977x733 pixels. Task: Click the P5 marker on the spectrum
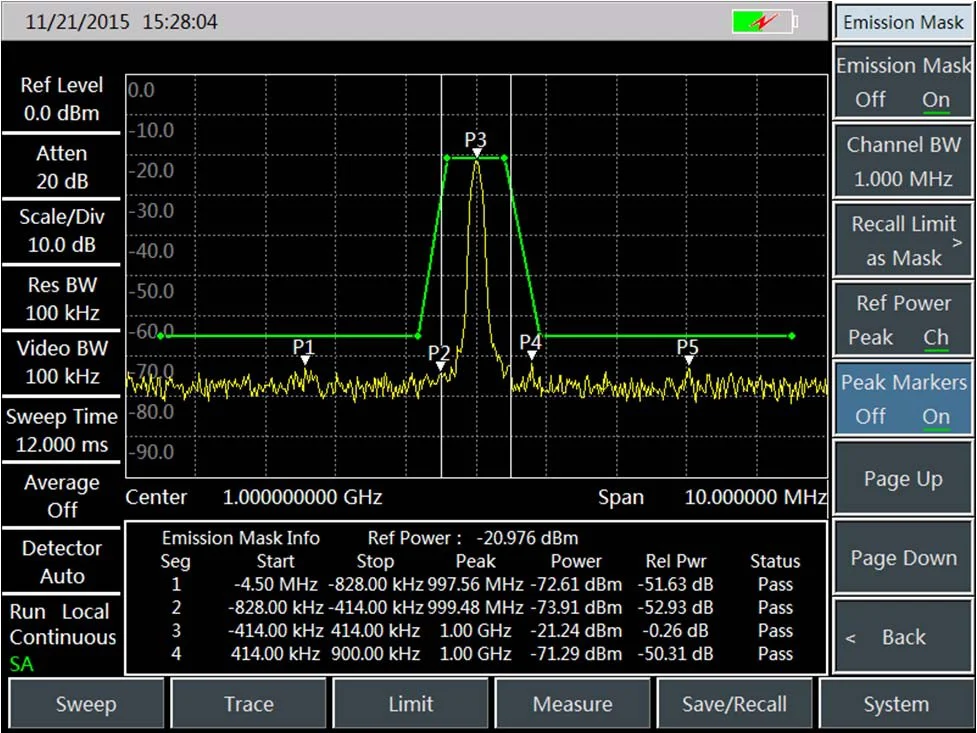688,359
